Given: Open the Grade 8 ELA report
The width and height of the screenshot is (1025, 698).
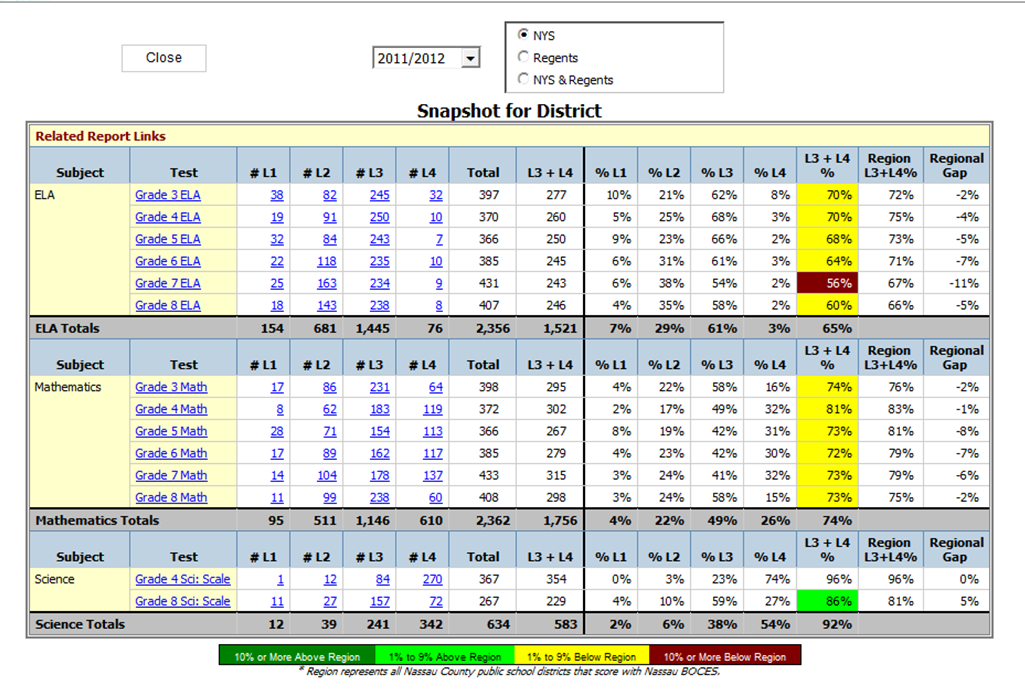Looking at the screenshot, I should pyautogui.click(x=168, y=306).
